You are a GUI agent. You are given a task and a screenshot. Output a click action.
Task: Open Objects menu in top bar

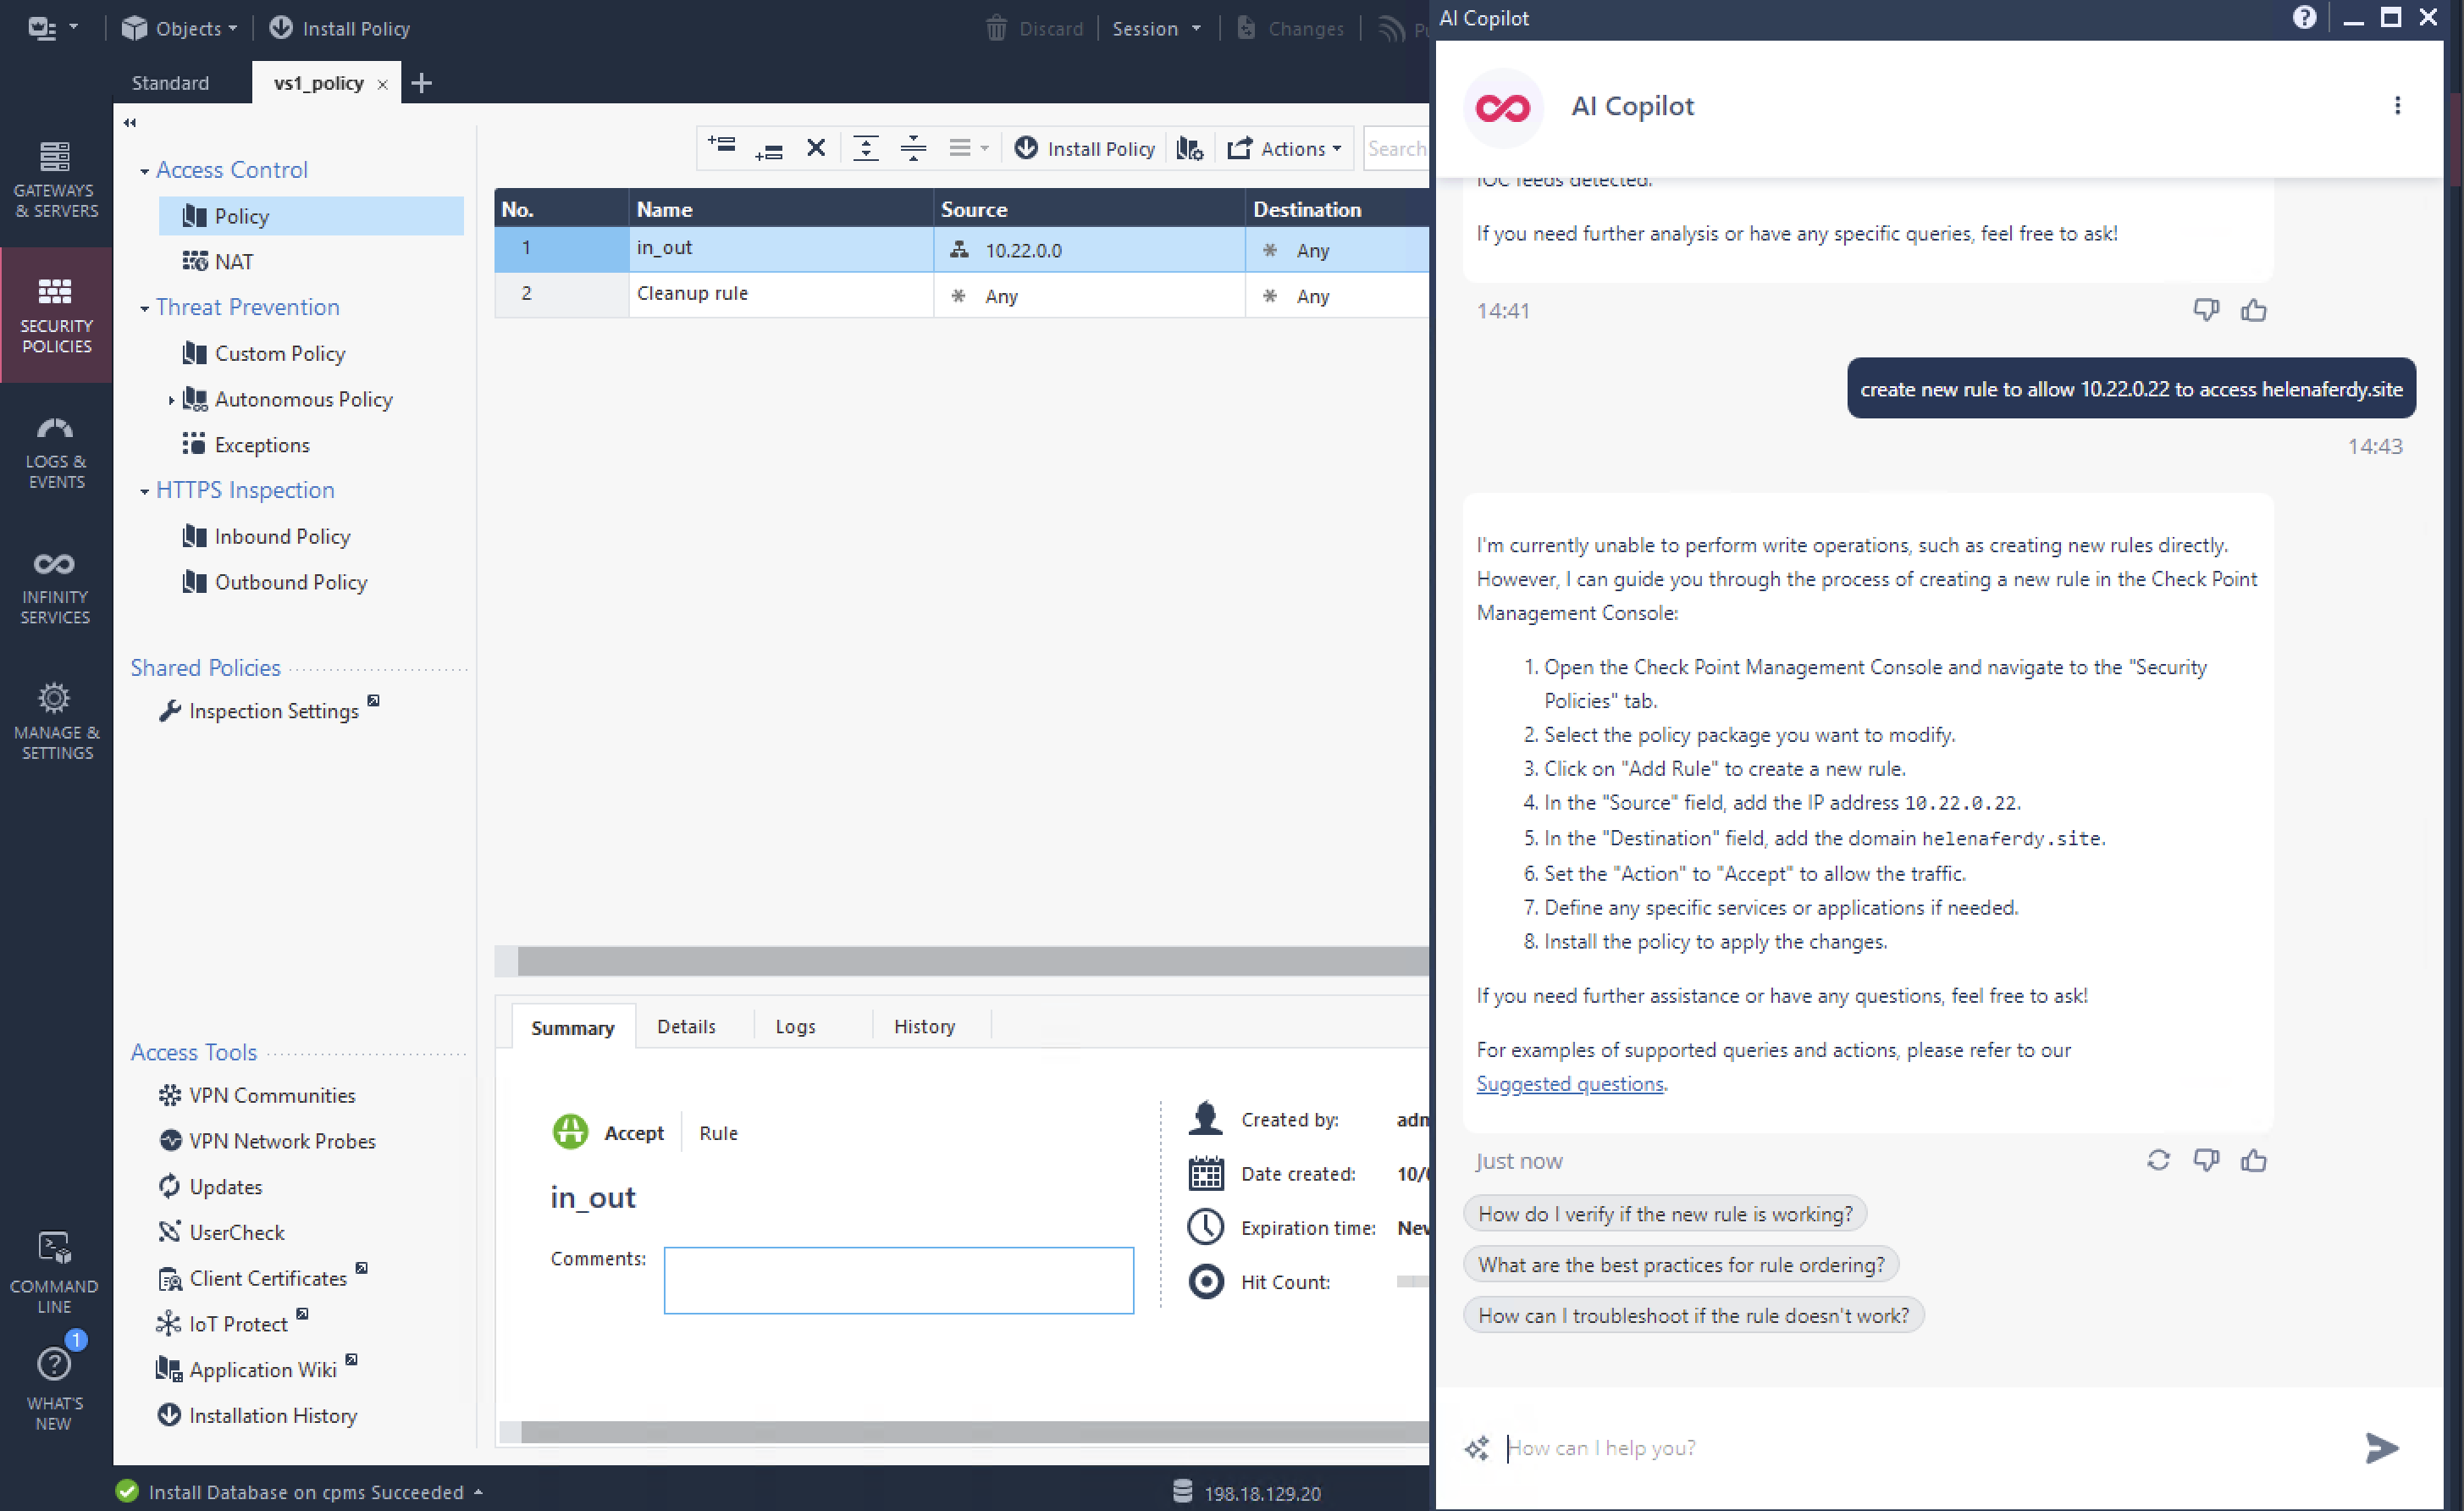pyautogui.click(x=180, y=28)
